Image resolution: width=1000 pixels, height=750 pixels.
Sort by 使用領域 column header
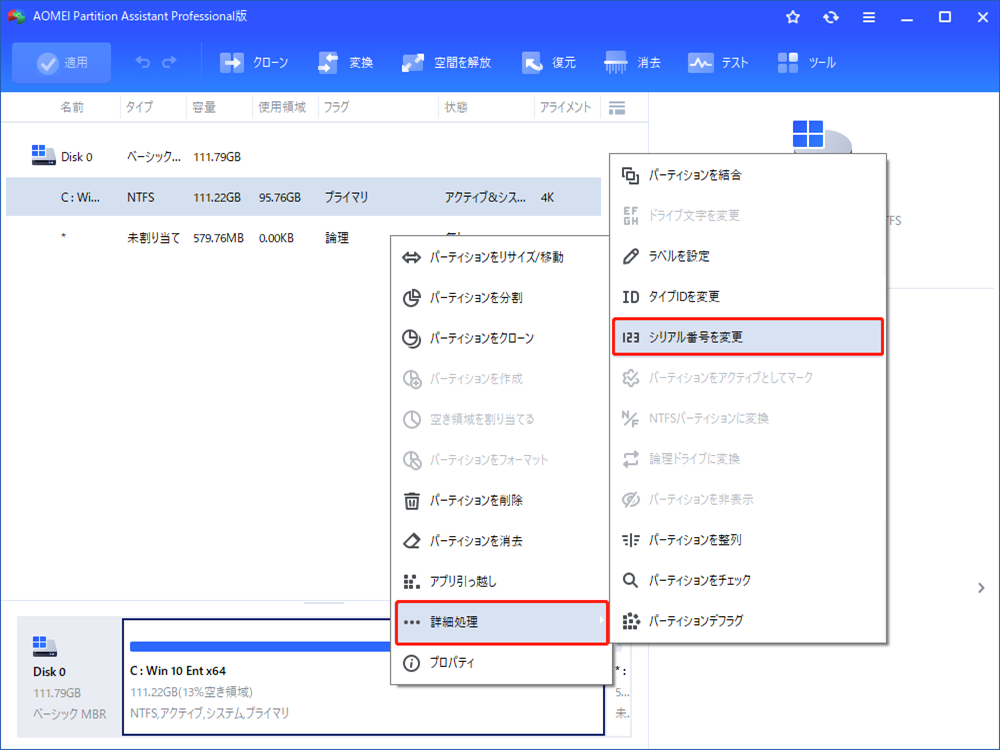pos(282,107)
